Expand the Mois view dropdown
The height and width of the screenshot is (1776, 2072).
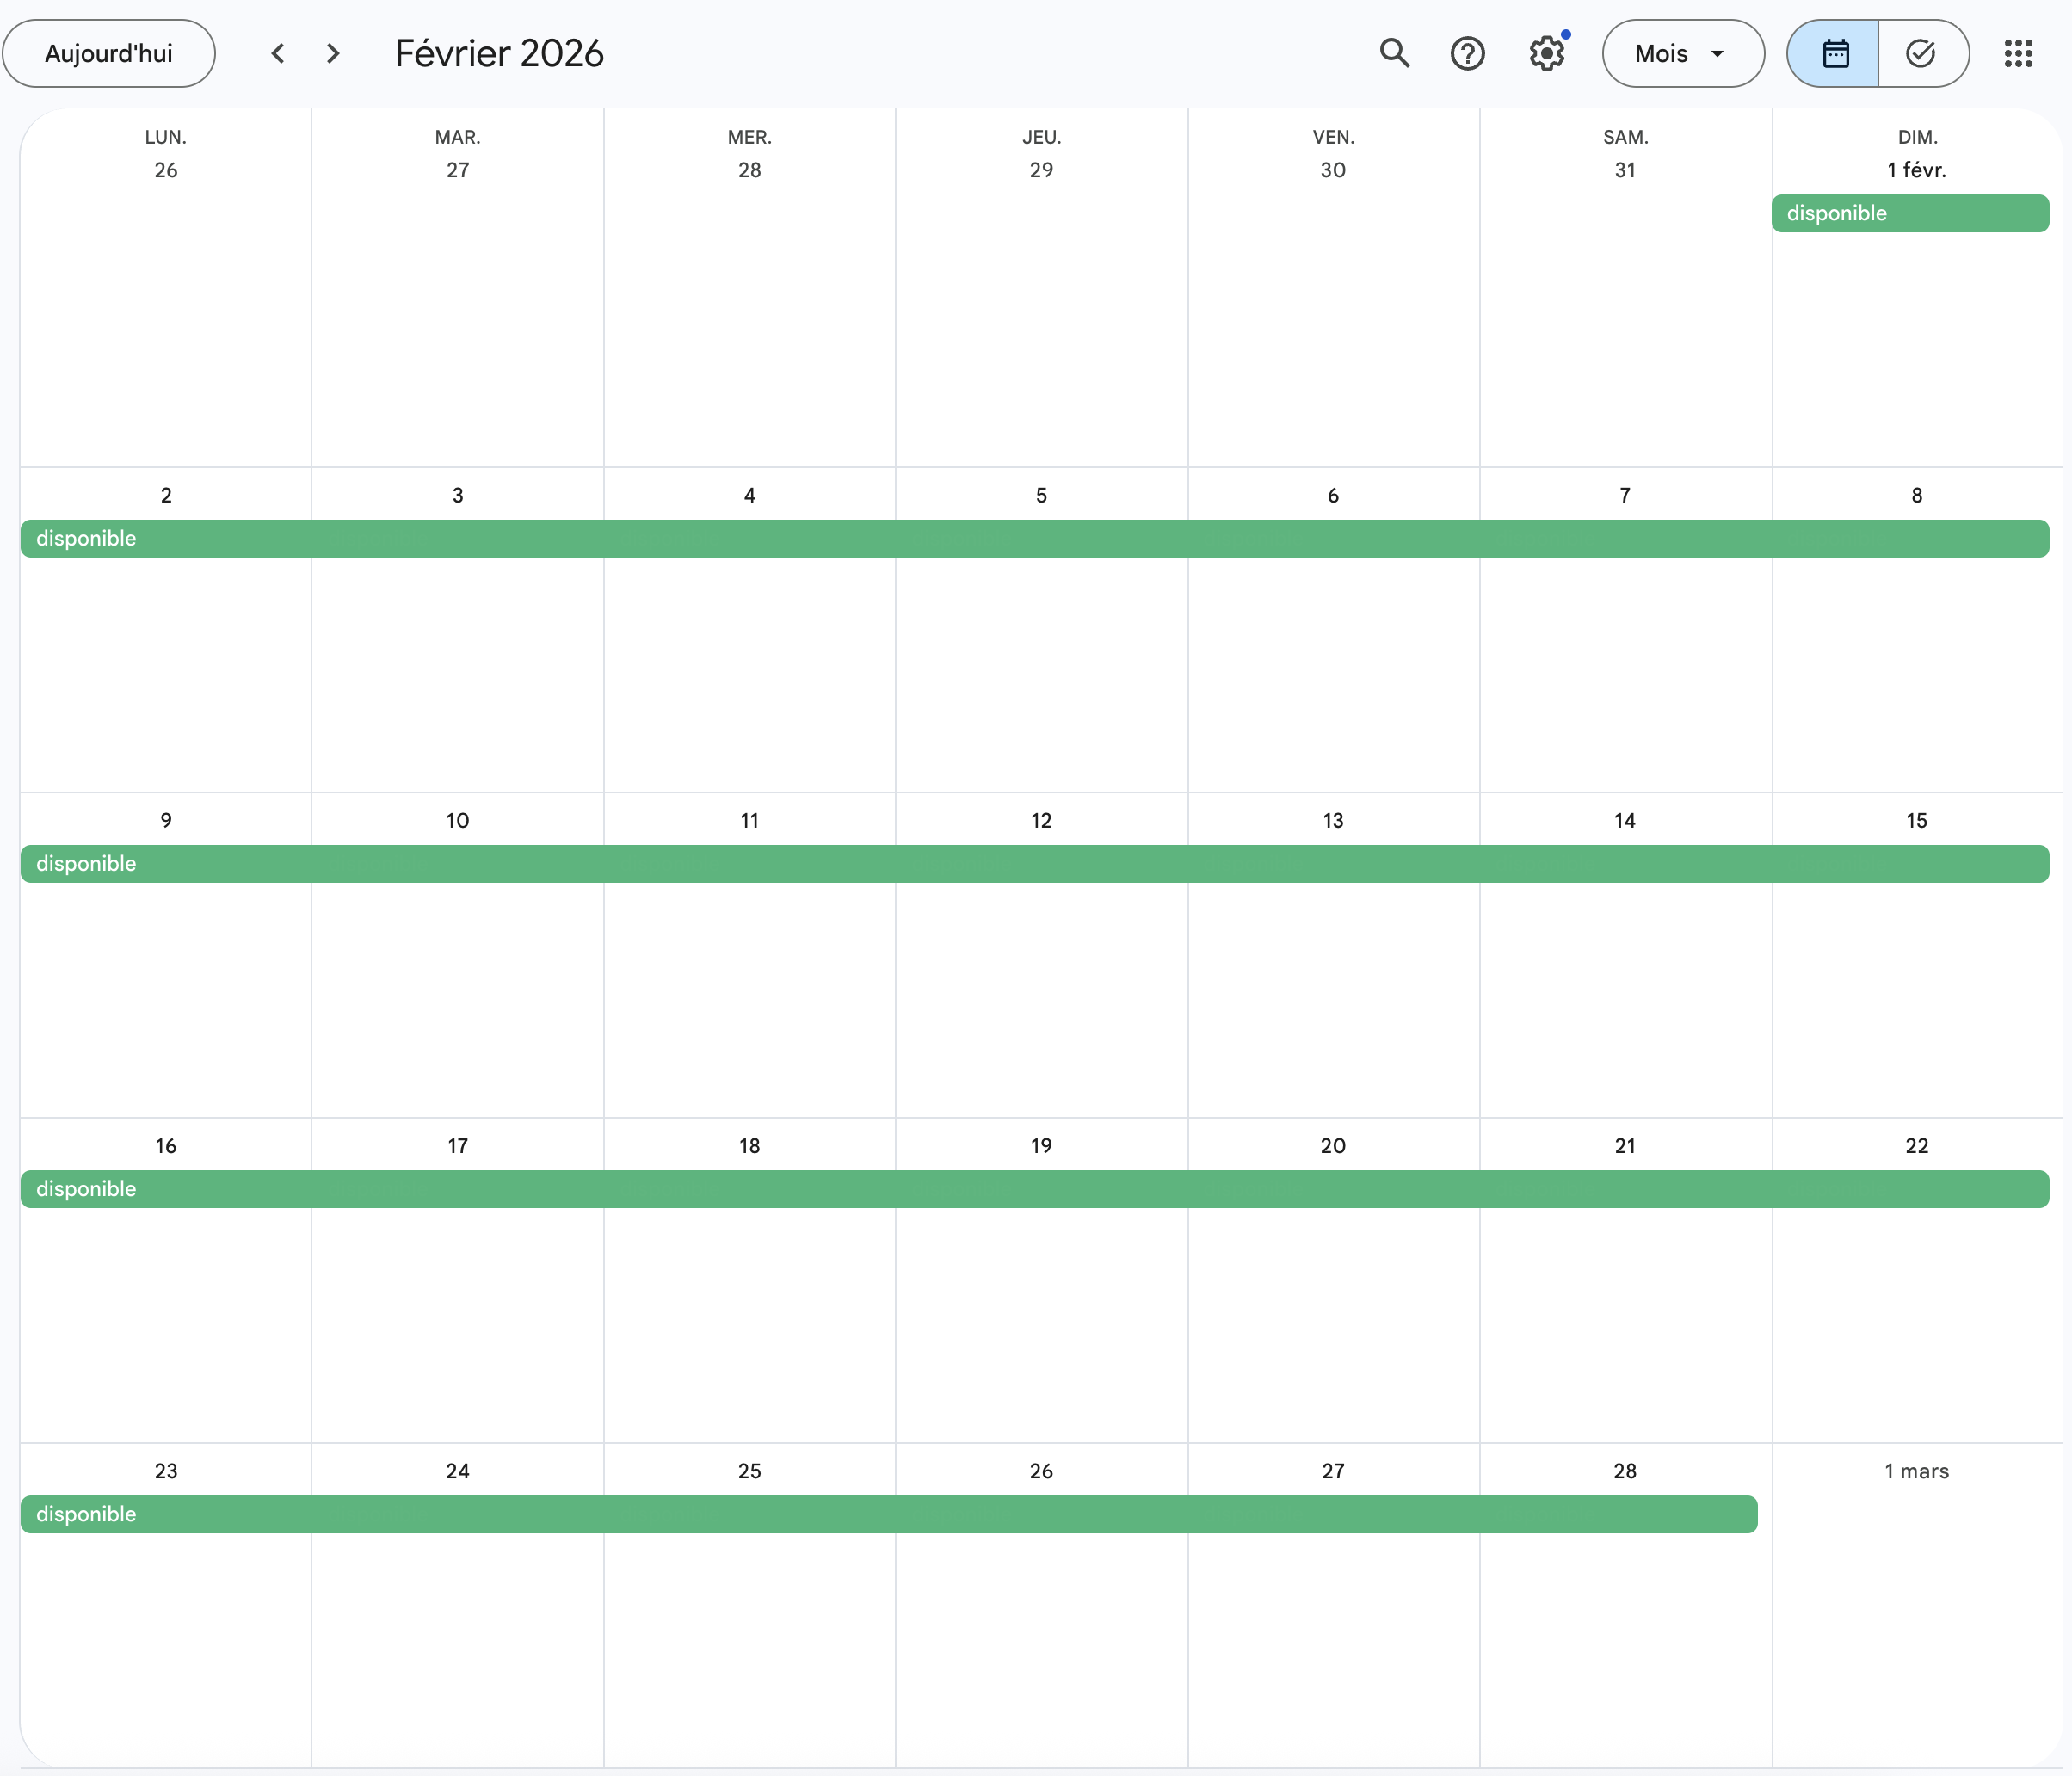[x=1682, y=53]
